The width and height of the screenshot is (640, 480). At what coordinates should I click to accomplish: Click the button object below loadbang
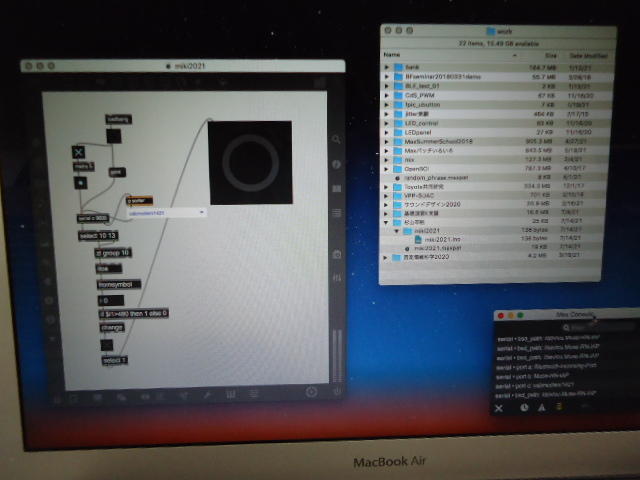coord(113,136)
